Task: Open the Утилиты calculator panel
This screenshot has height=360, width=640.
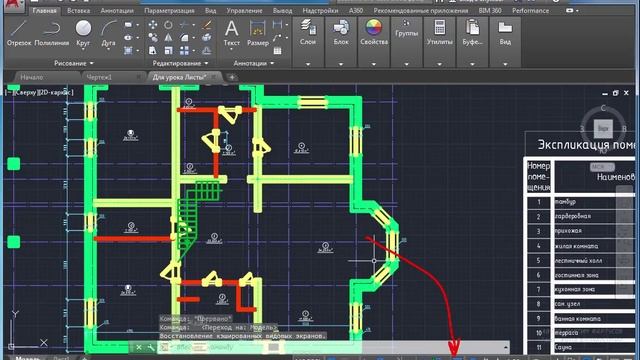Action: coord(440,32)
